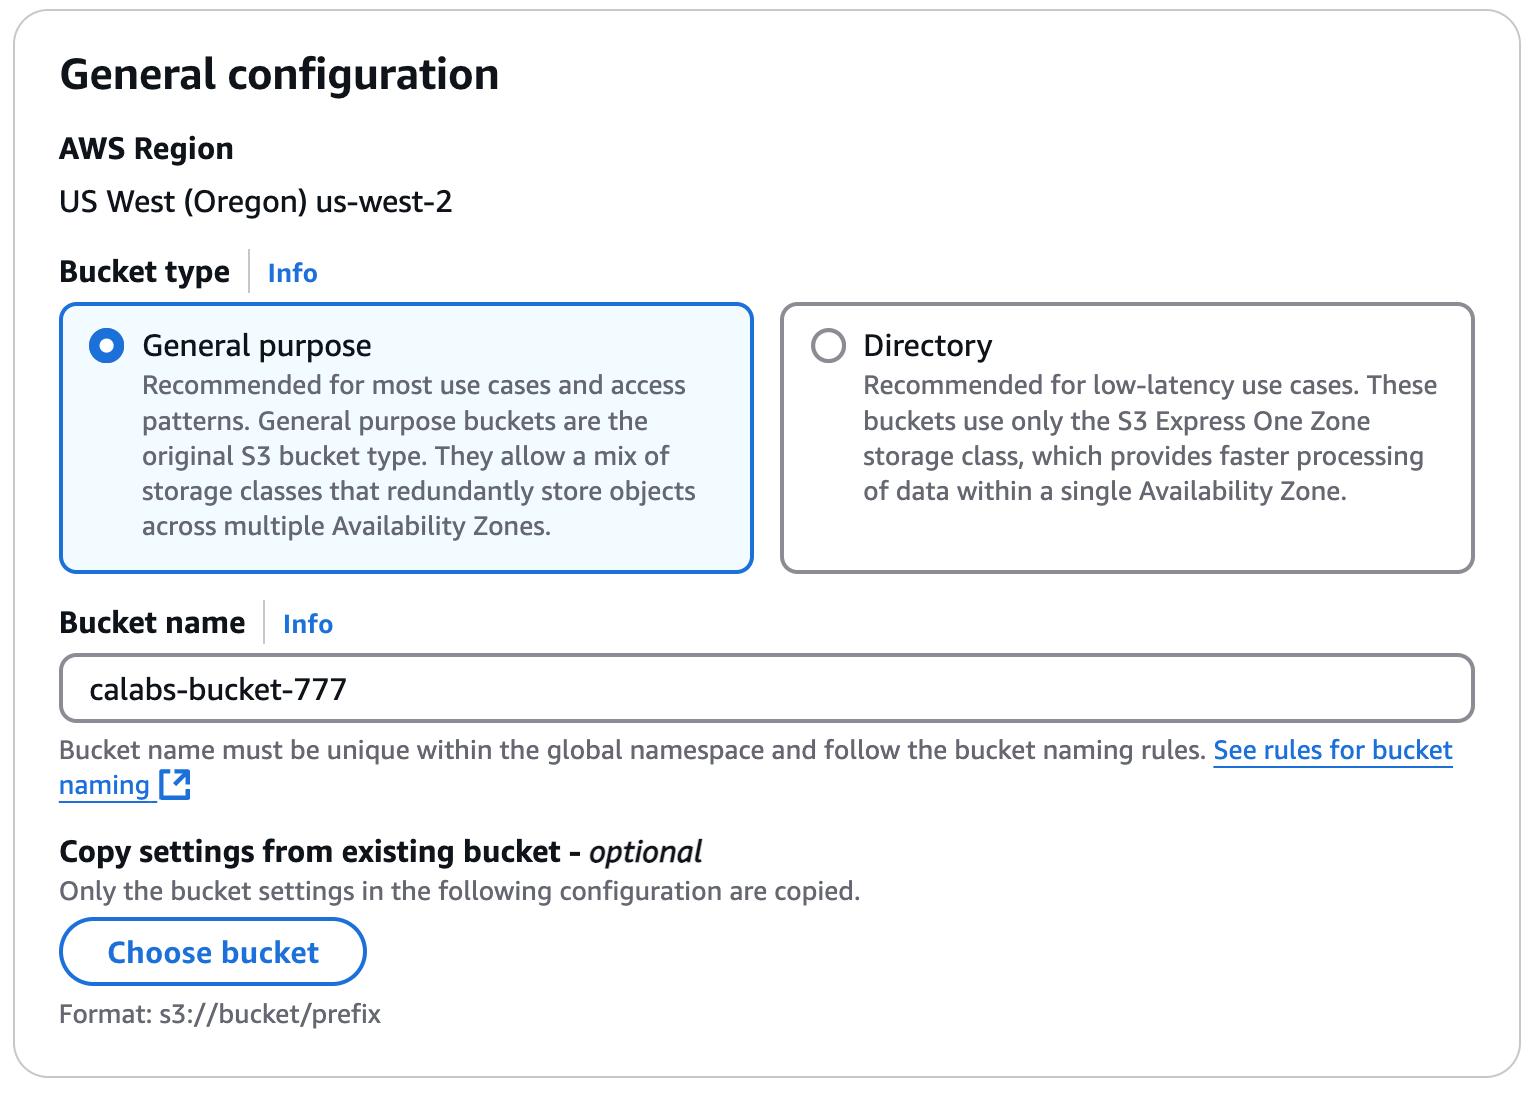This screenshot has height=1094, width=1532.
Task: Click the Bucket type label
Action: (x=144, y=272)
